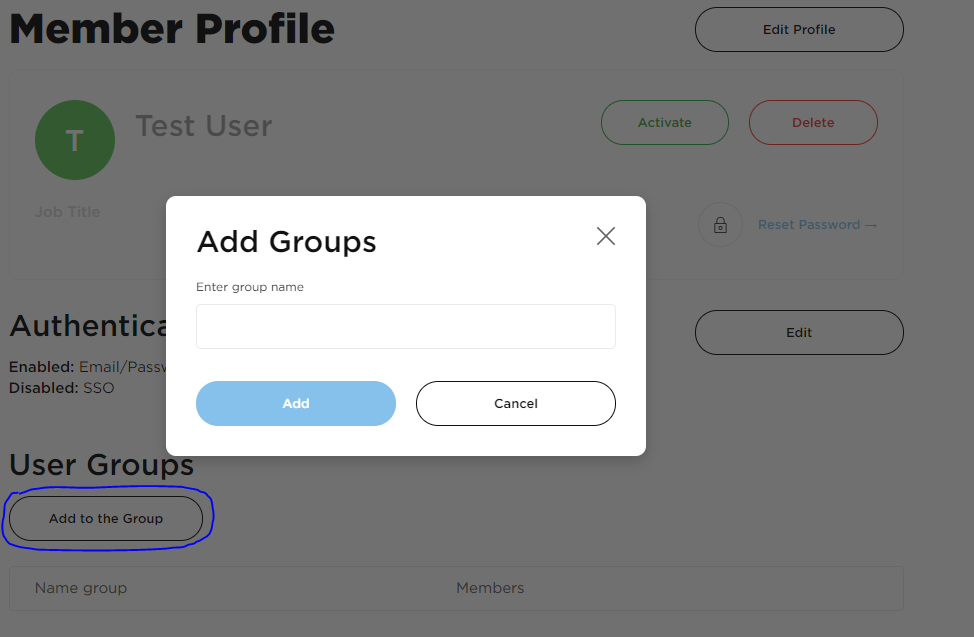Click the Name group column header
Viewport: 974px width, 637px height.
click(81, 588)
